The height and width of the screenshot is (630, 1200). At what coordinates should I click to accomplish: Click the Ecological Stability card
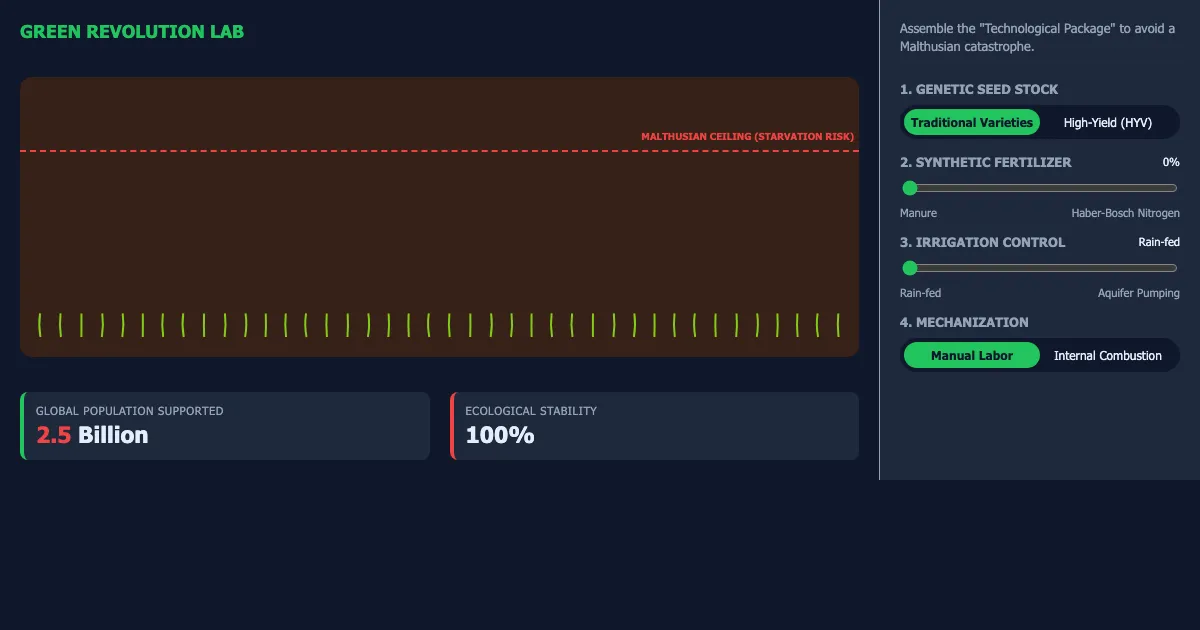click(654, 426)
